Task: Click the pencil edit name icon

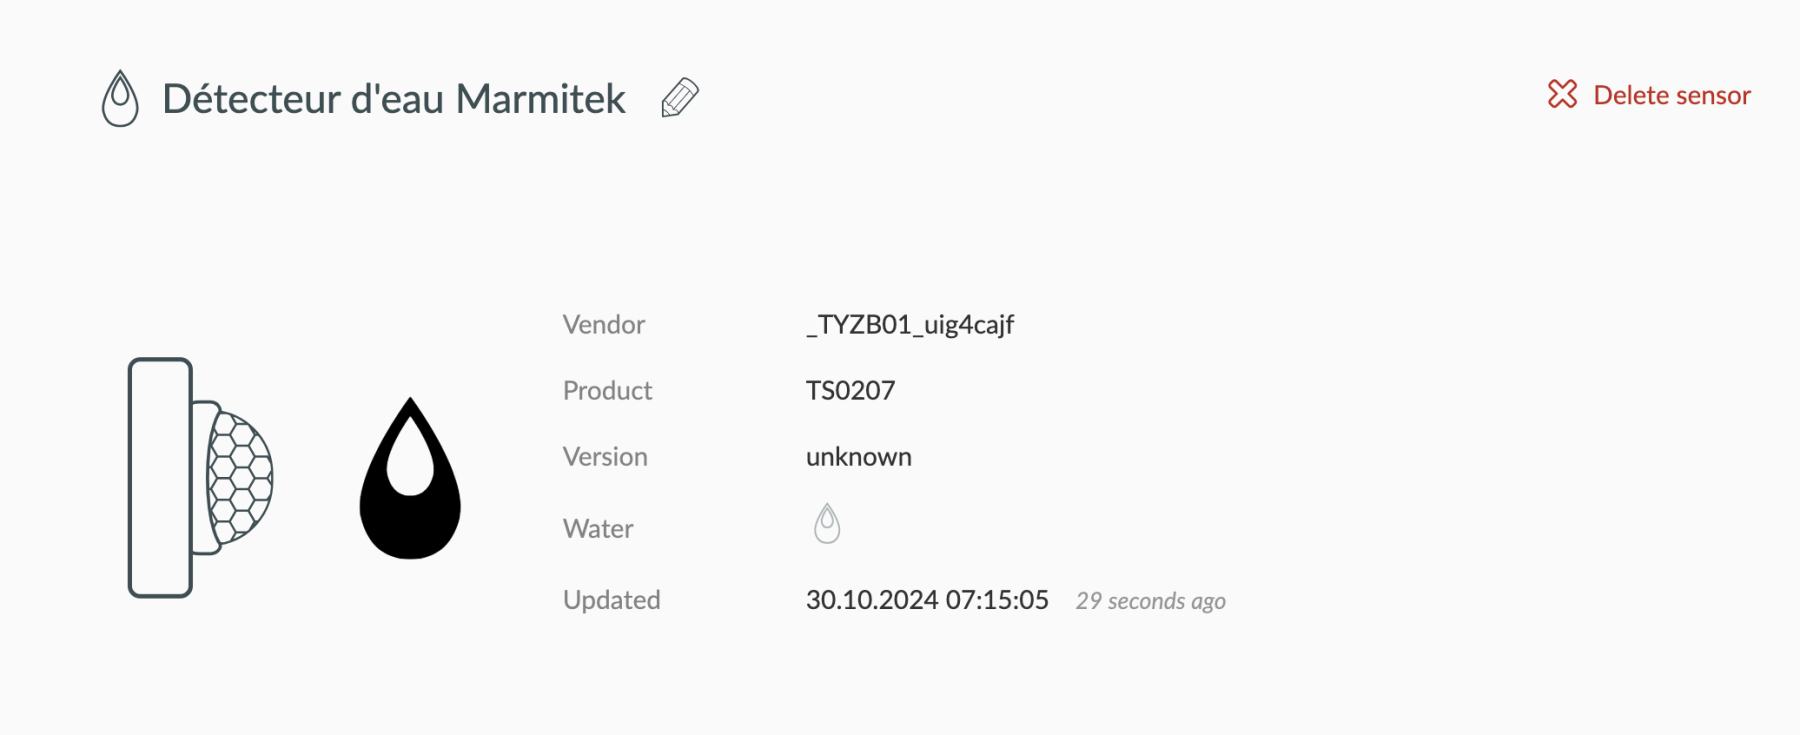Action: 680,98
